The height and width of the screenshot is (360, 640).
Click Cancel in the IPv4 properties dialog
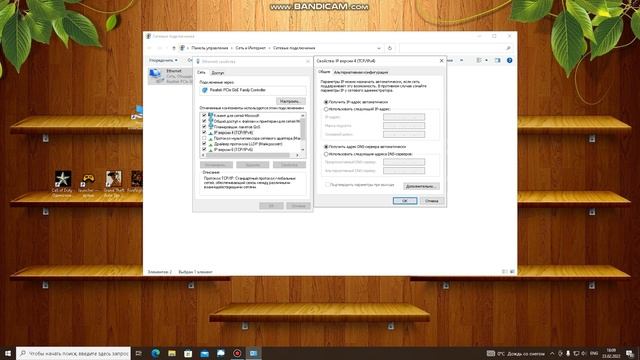coord(432,201)
